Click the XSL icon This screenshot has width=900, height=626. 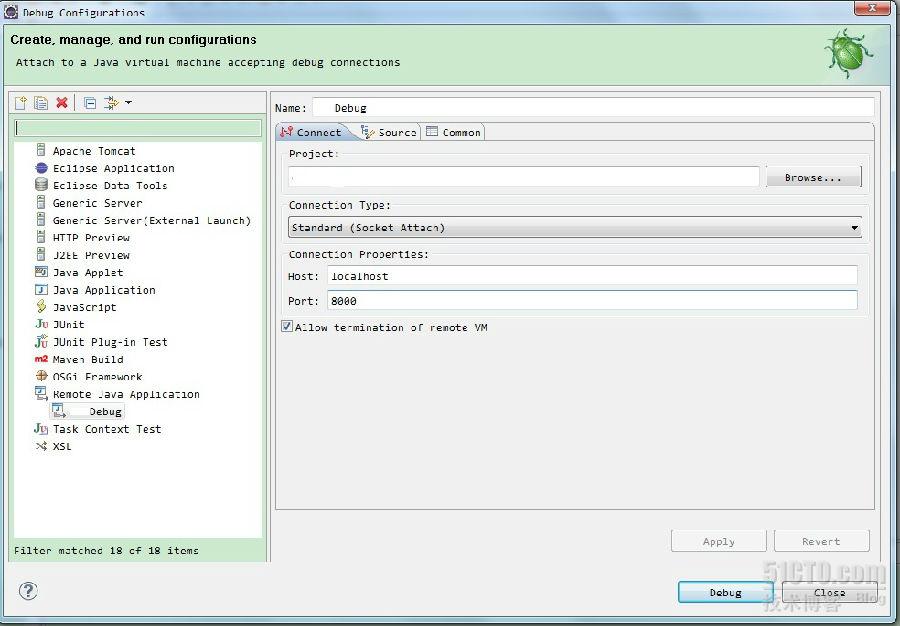click(x=41, y=446)
